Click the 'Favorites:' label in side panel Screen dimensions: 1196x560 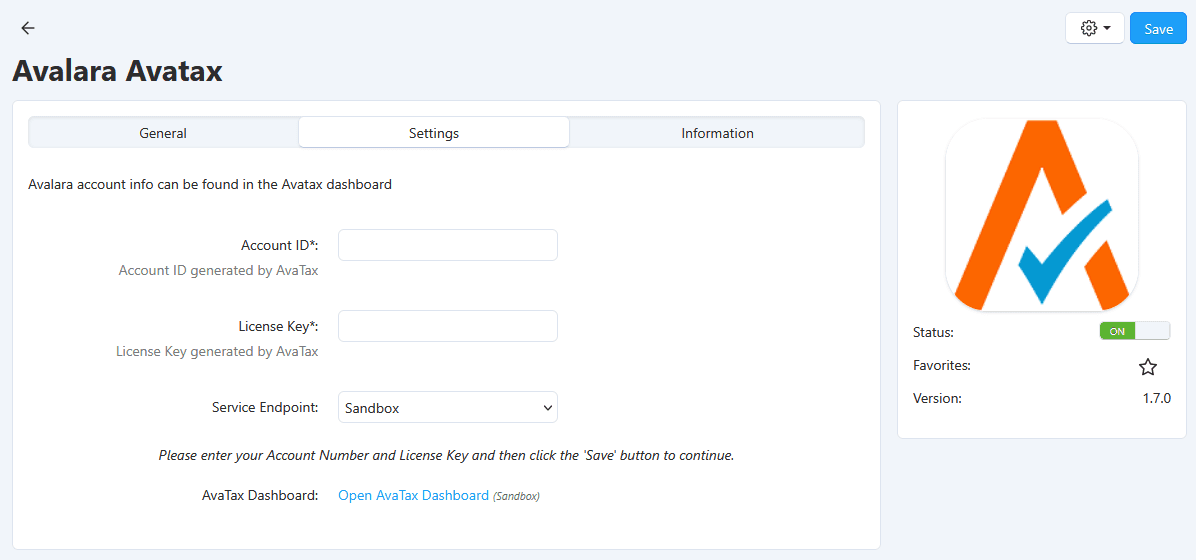tap(941, 365)
